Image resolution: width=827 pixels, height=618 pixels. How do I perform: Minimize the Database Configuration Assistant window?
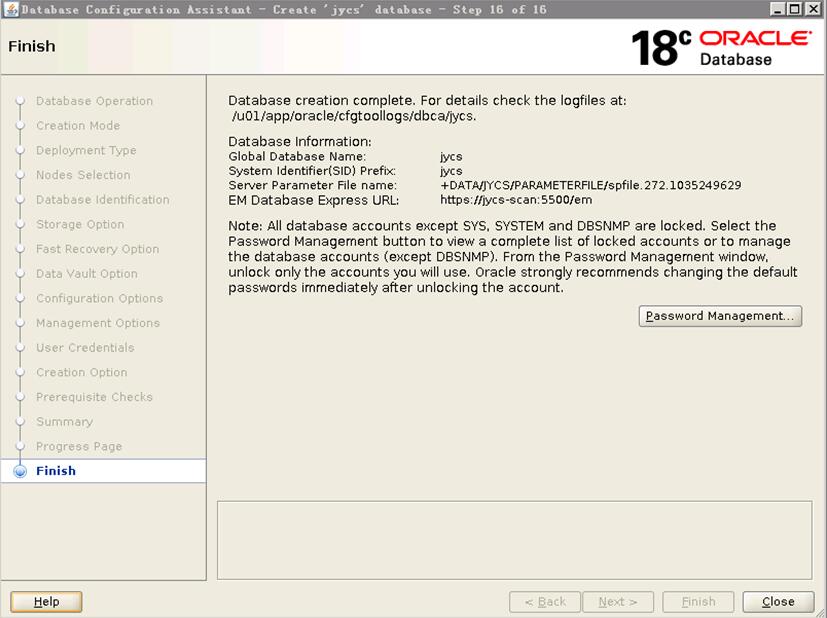[x=777, y=9]
